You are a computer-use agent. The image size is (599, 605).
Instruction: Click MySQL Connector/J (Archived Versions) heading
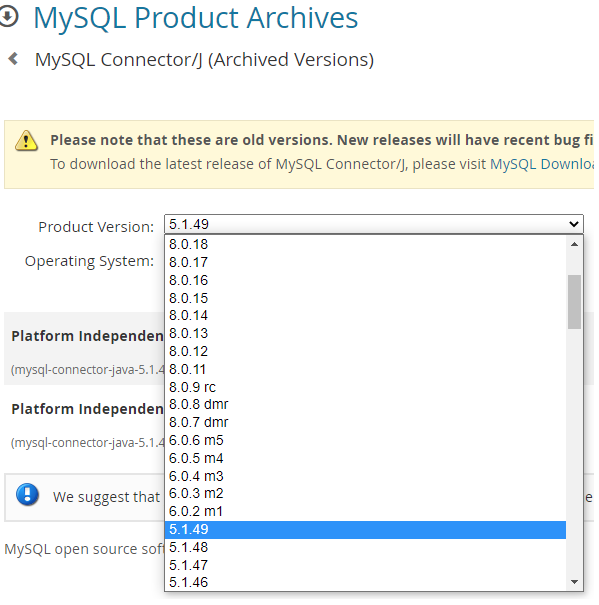(205, 60)
